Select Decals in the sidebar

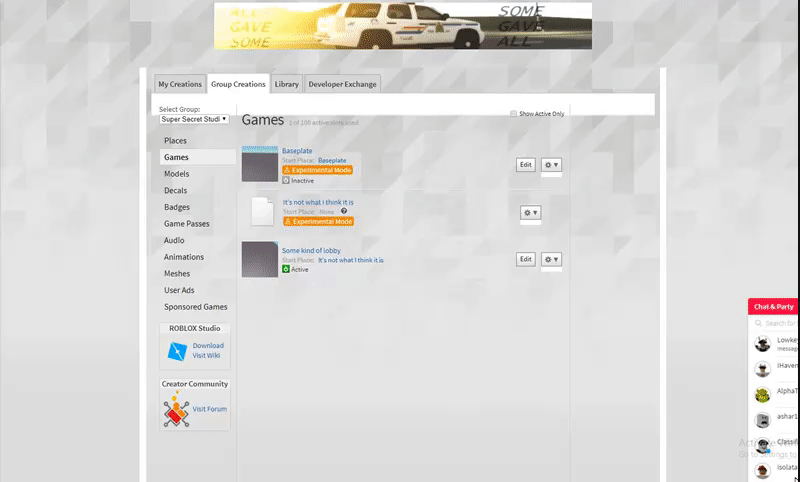pos(176,190)
